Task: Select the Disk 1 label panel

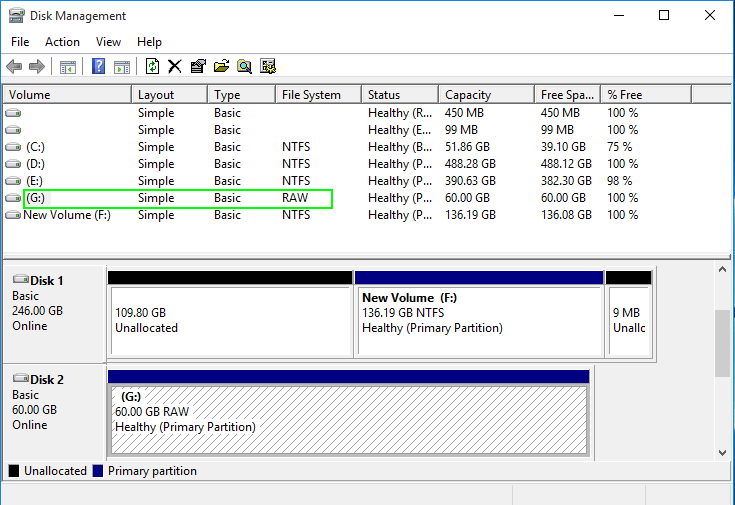Action: tap(55, 314)
